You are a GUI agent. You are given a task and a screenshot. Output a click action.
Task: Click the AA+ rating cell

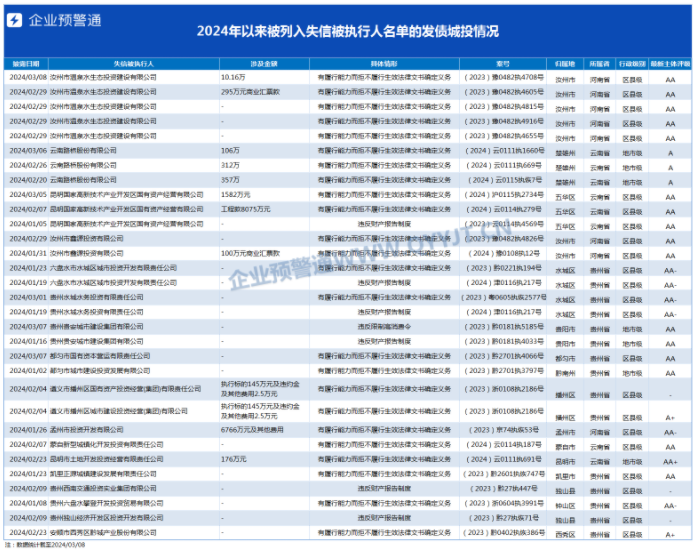point(670,462)
